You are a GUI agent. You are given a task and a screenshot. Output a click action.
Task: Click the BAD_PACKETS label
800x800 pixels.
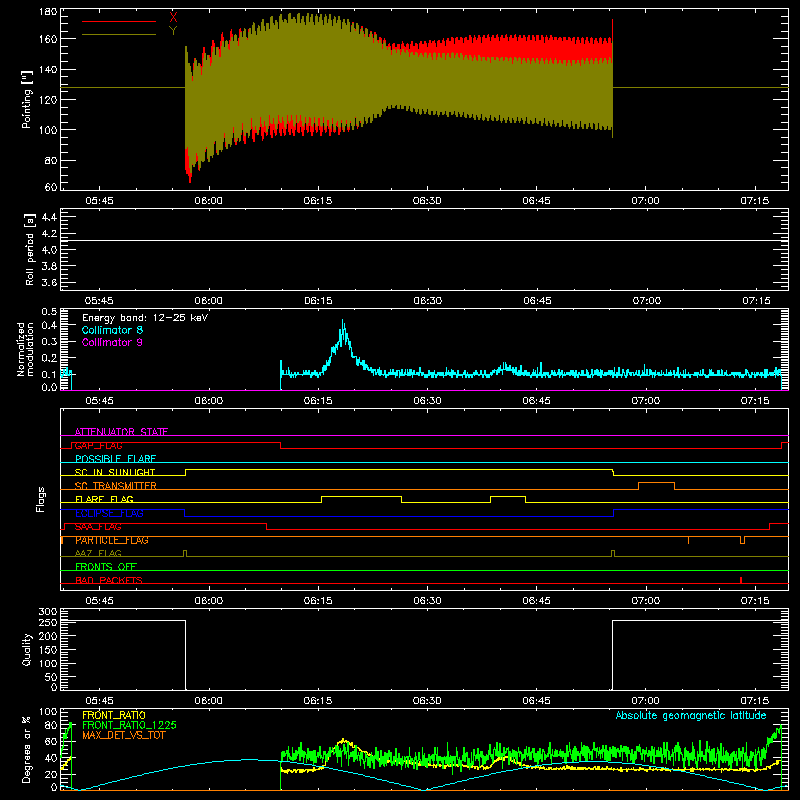click(109, 580)
